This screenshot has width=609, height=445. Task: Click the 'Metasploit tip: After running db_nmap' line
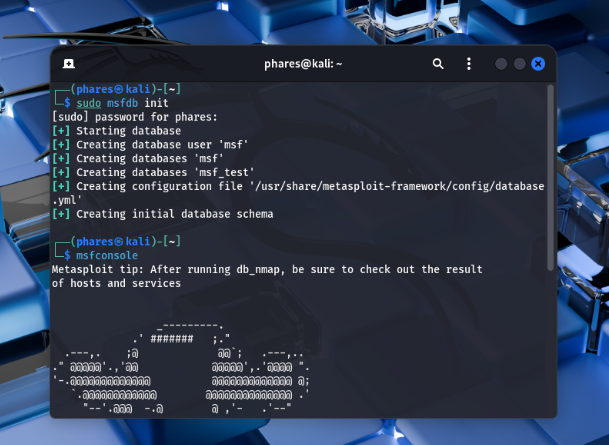point(267,269)
